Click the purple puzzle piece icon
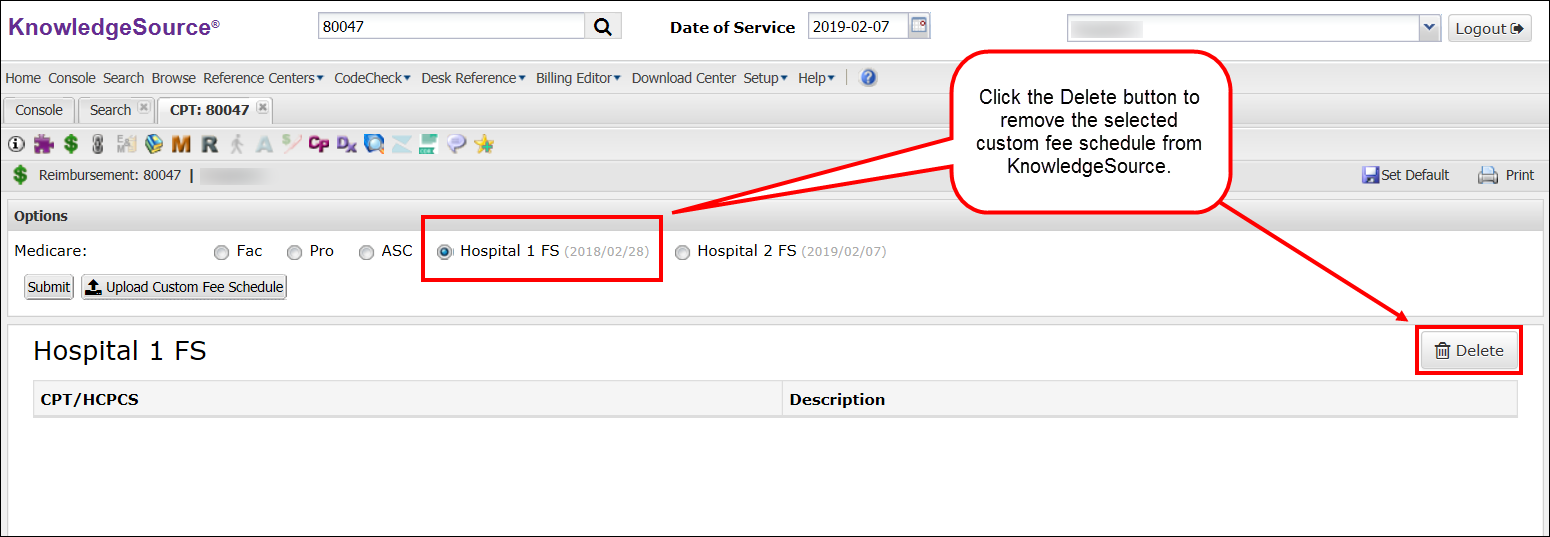This screenshot has width=1550, height=537. tap(43, 144)
